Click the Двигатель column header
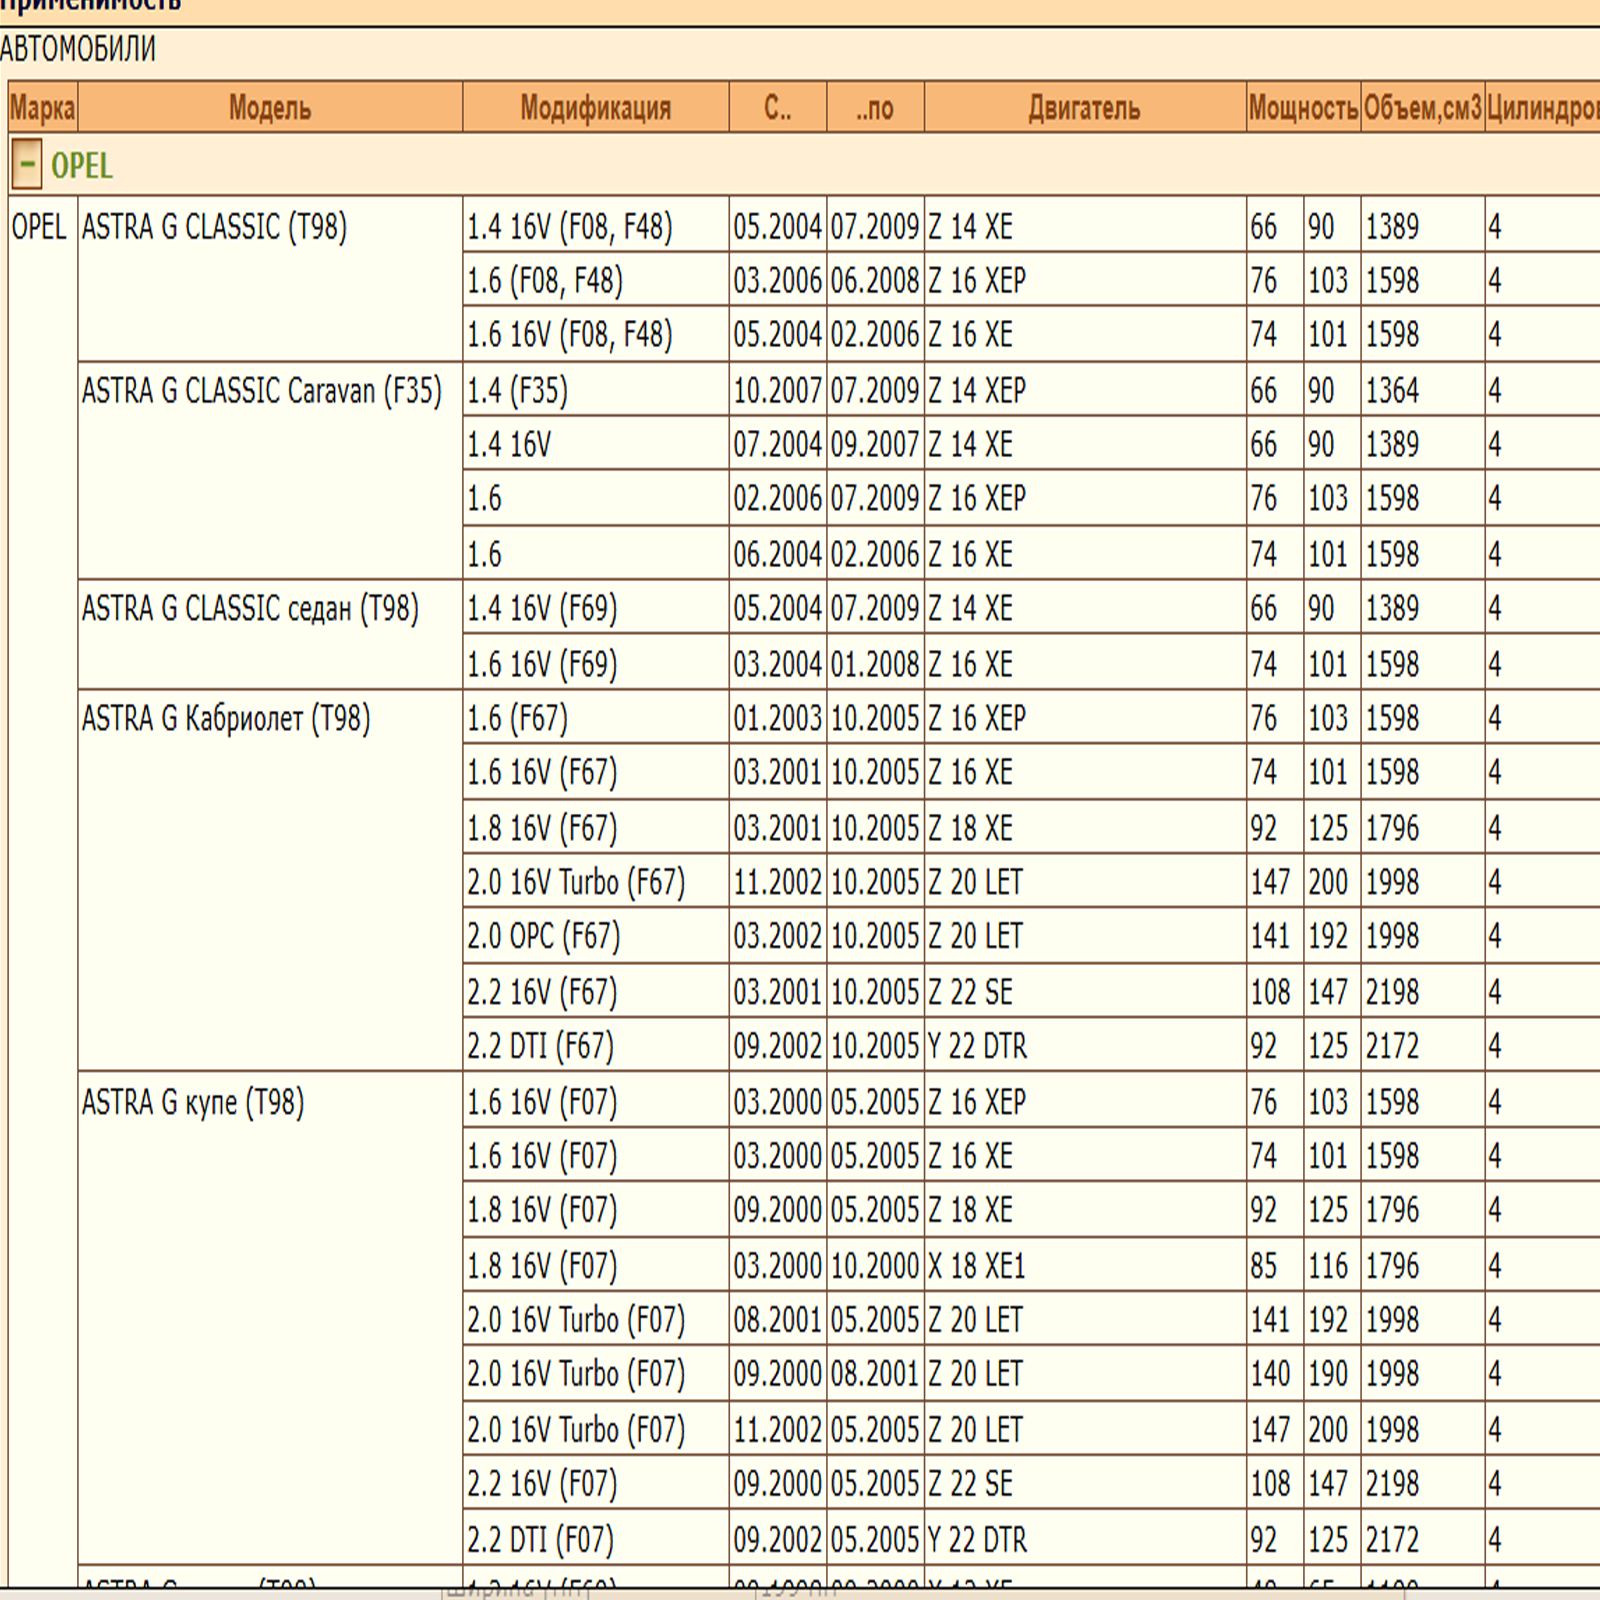Image resolution: width=1600 pixels, height=1600 pixels. (1084, 108)
